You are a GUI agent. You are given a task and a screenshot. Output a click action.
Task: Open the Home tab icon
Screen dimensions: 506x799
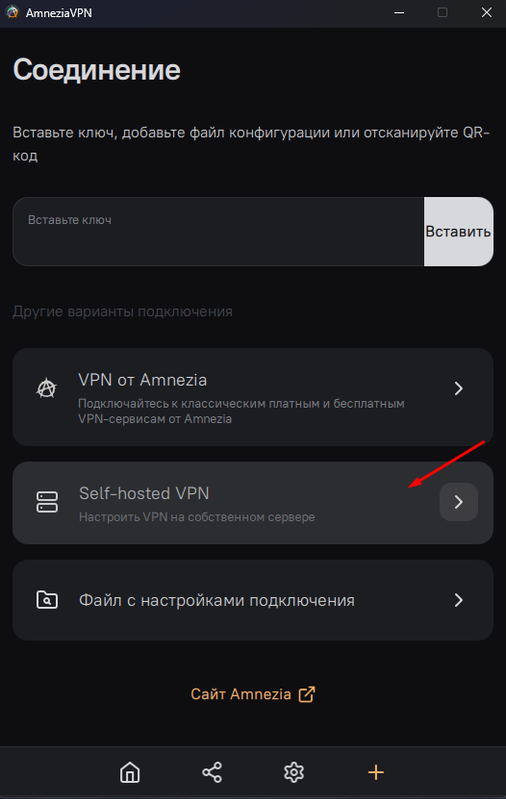[x=130, y=773]
